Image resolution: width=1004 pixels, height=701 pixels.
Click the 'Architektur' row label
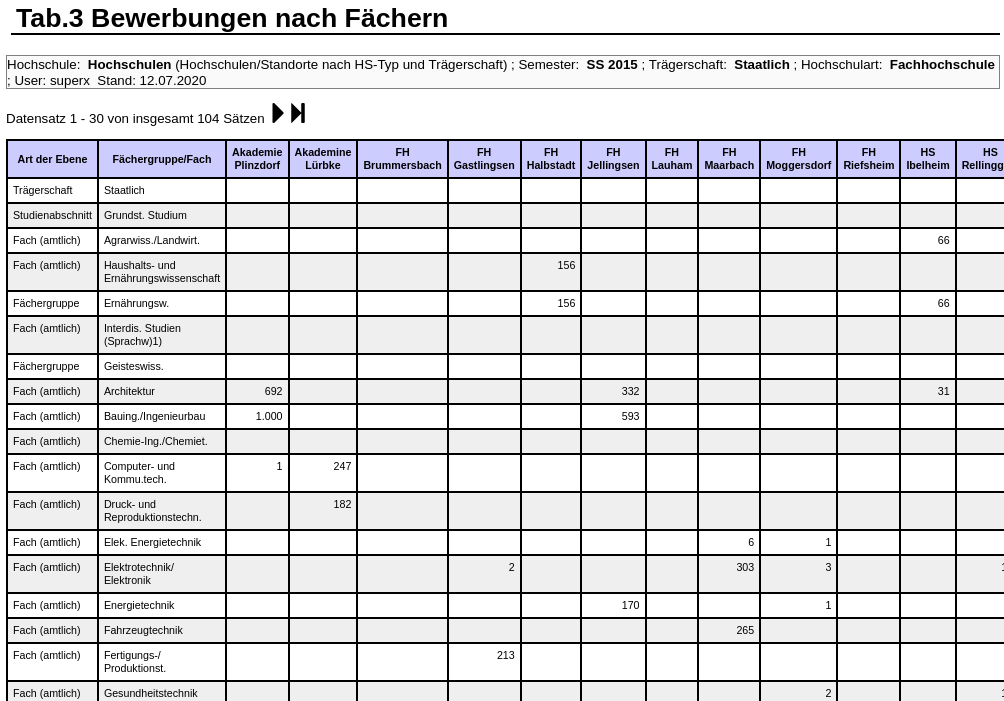[x=129, y=391]
